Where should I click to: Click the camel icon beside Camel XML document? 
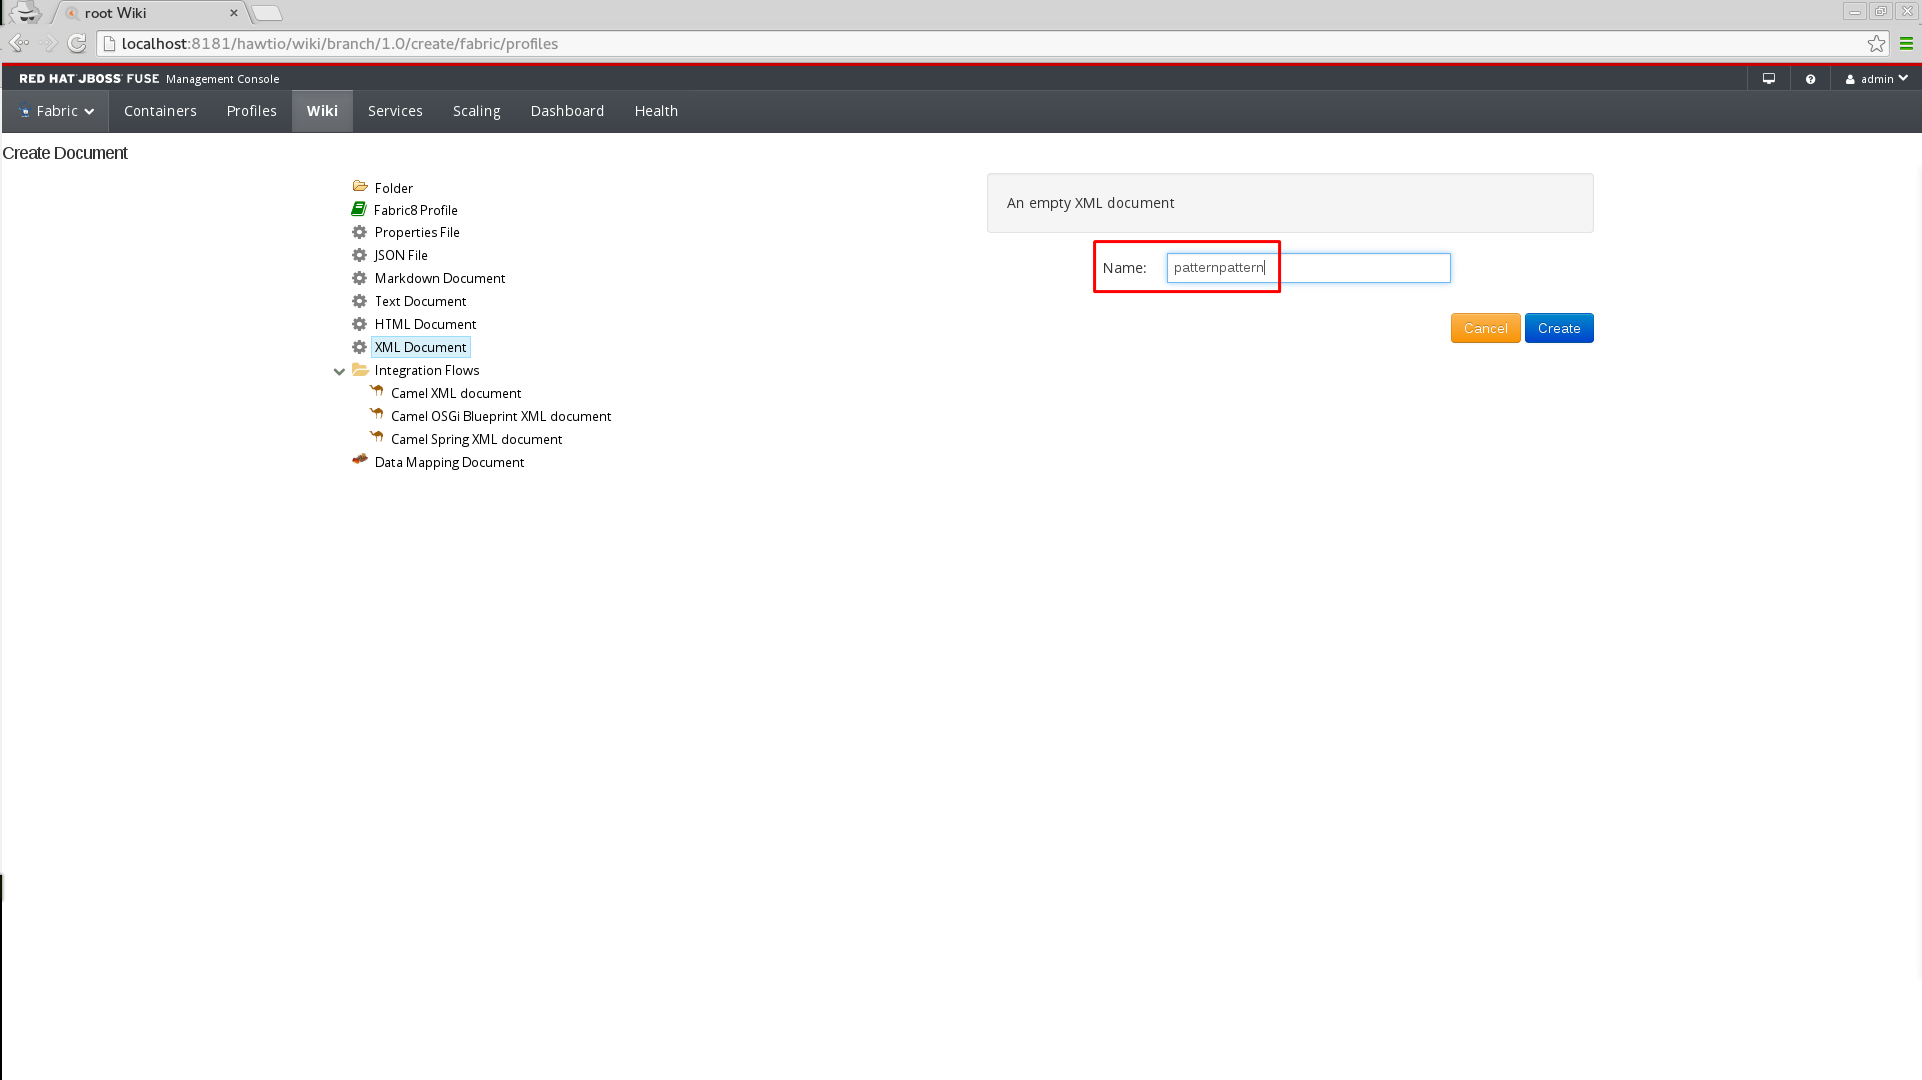pos(377,392)
